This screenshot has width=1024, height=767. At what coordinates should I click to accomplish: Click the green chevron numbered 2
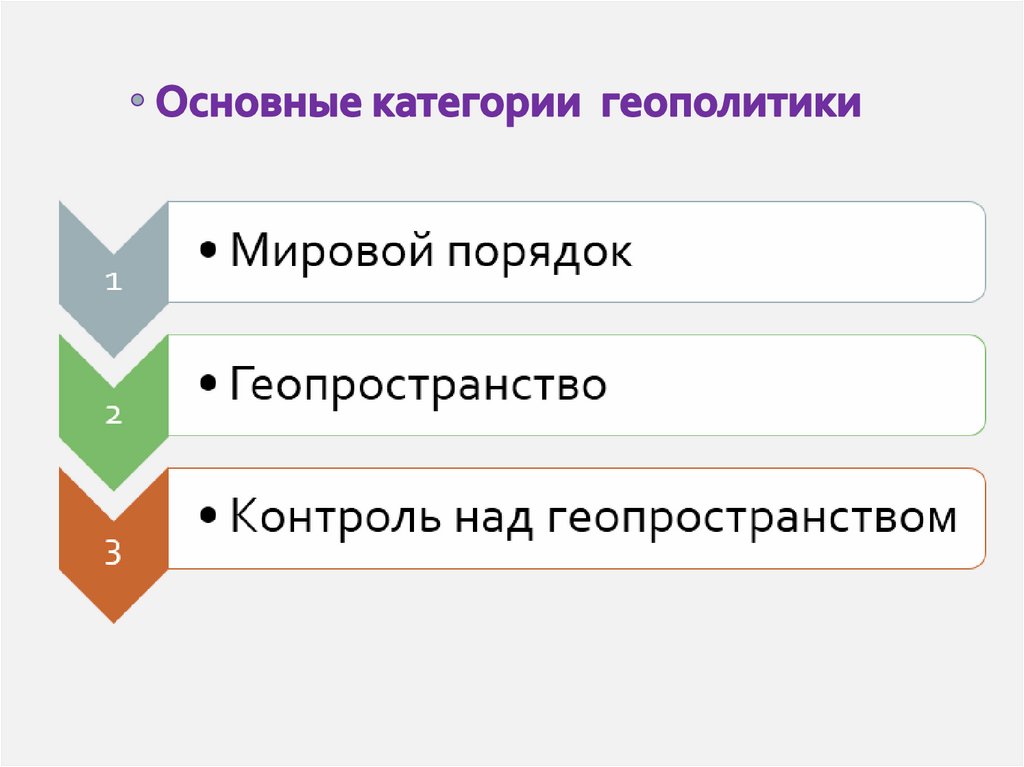coord(113,414)
